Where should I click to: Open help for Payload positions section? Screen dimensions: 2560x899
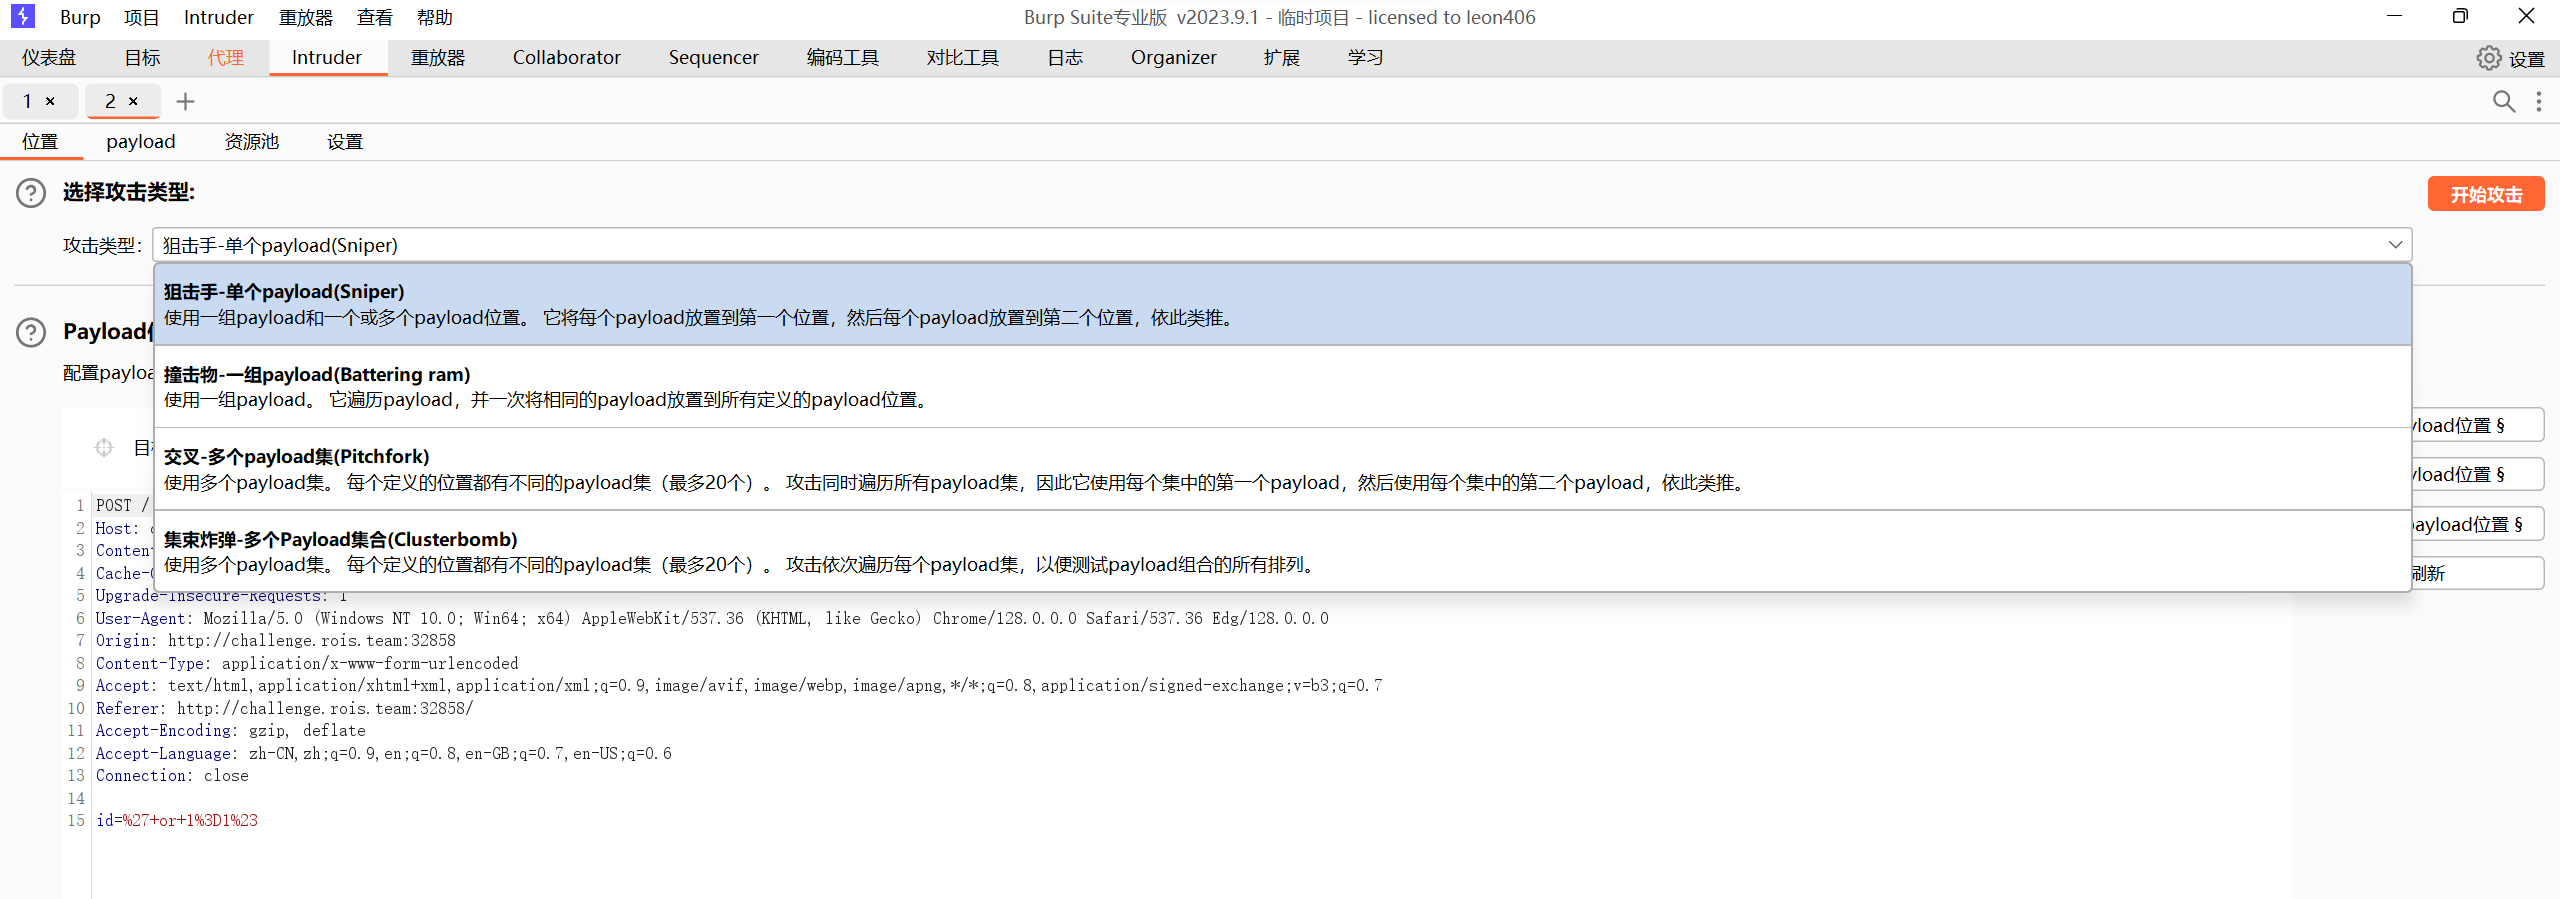pyautogui.click(x=31, y=332)
